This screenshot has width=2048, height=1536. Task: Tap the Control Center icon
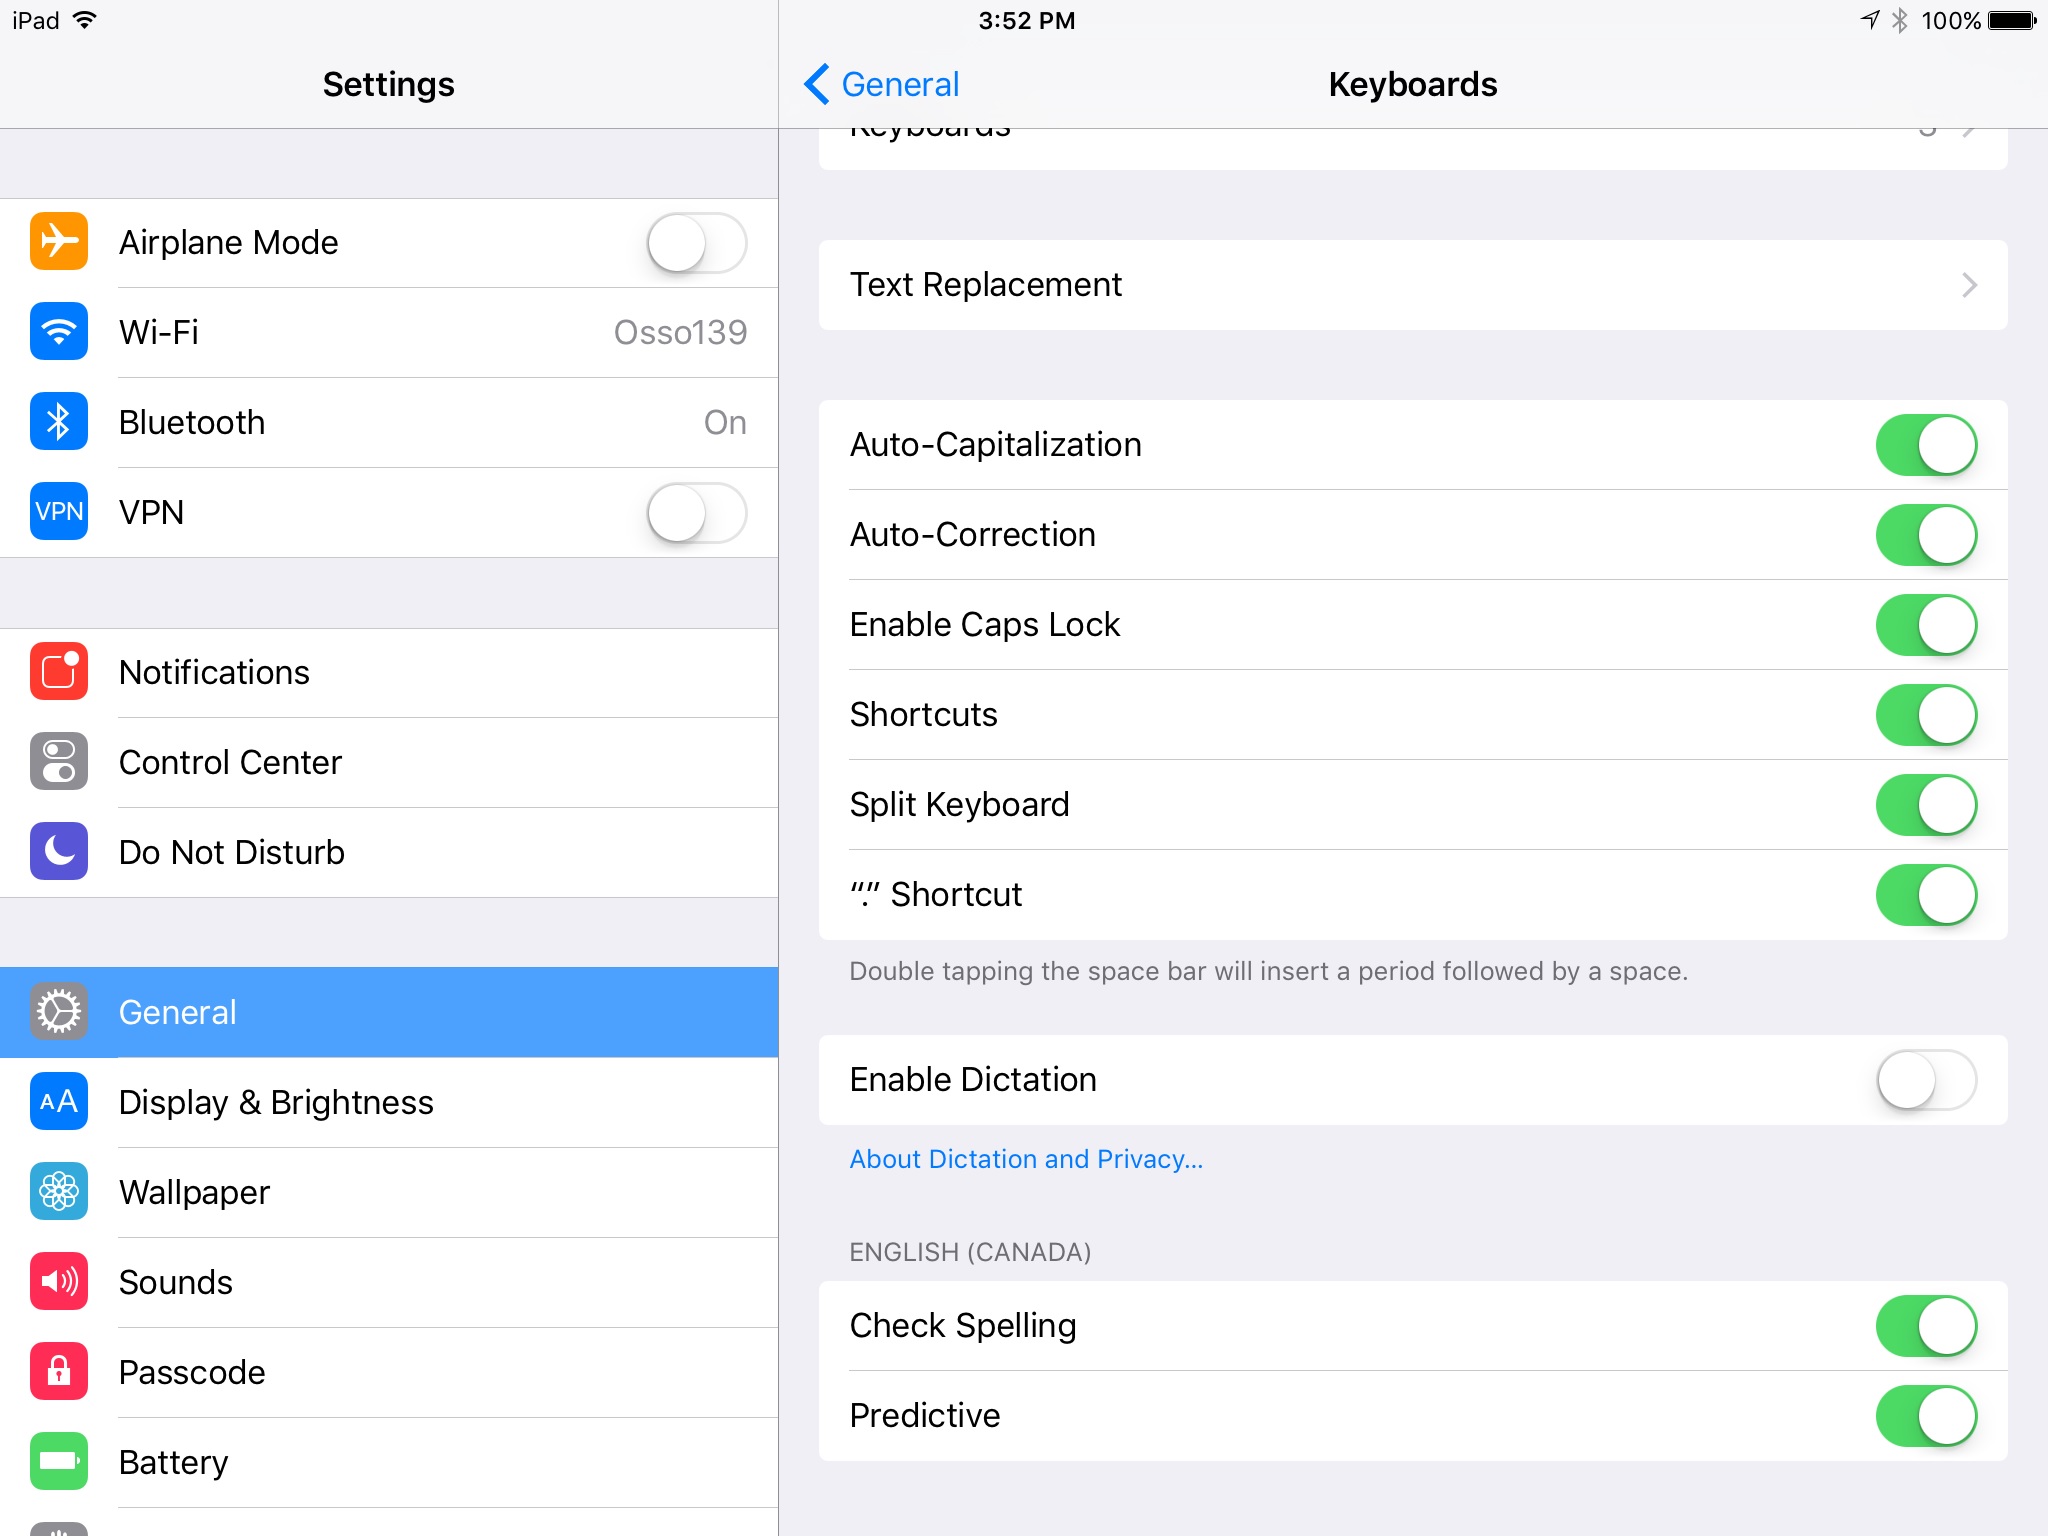tap(59, 762)
